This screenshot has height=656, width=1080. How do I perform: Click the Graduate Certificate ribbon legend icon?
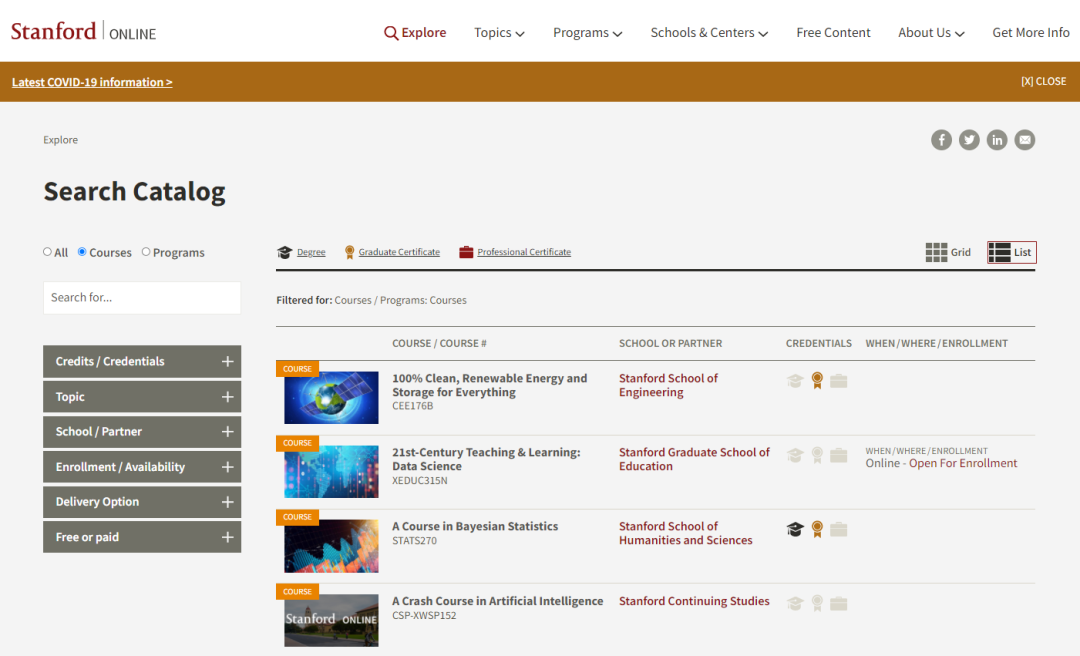coord(349,252)
